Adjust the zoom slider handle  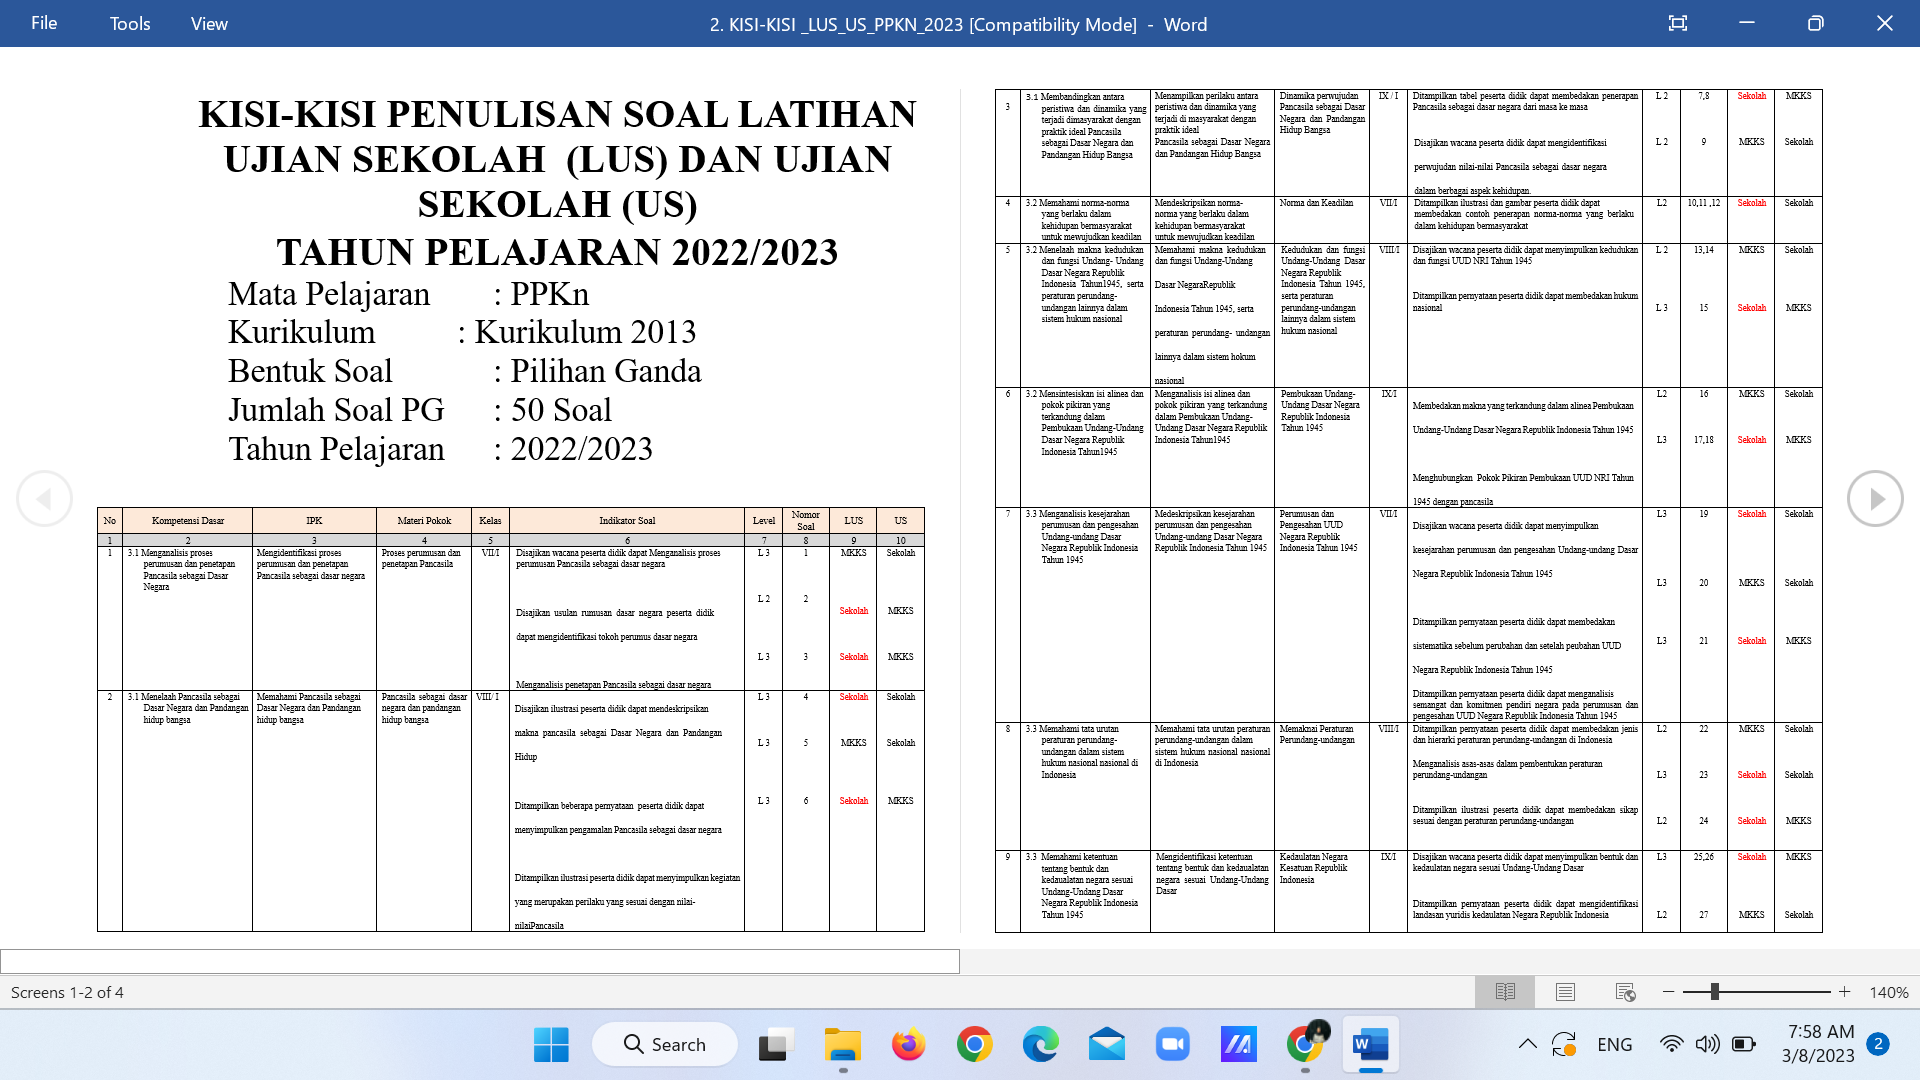[x=1714, y=992]
